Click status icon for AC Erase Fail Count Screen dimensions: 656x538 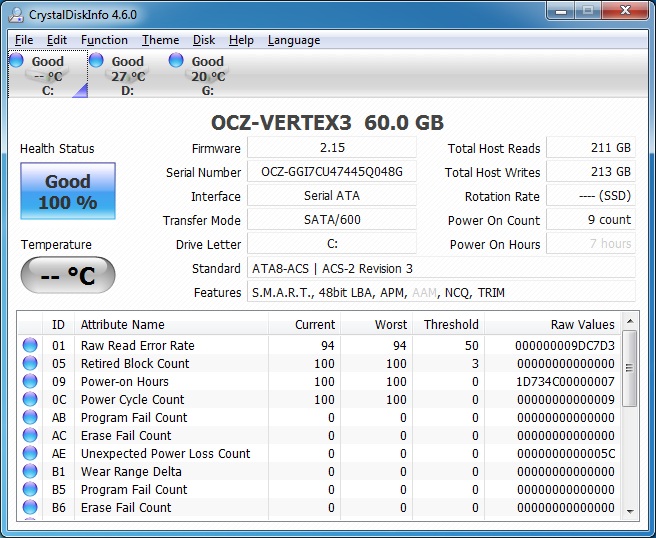[30, 435]
